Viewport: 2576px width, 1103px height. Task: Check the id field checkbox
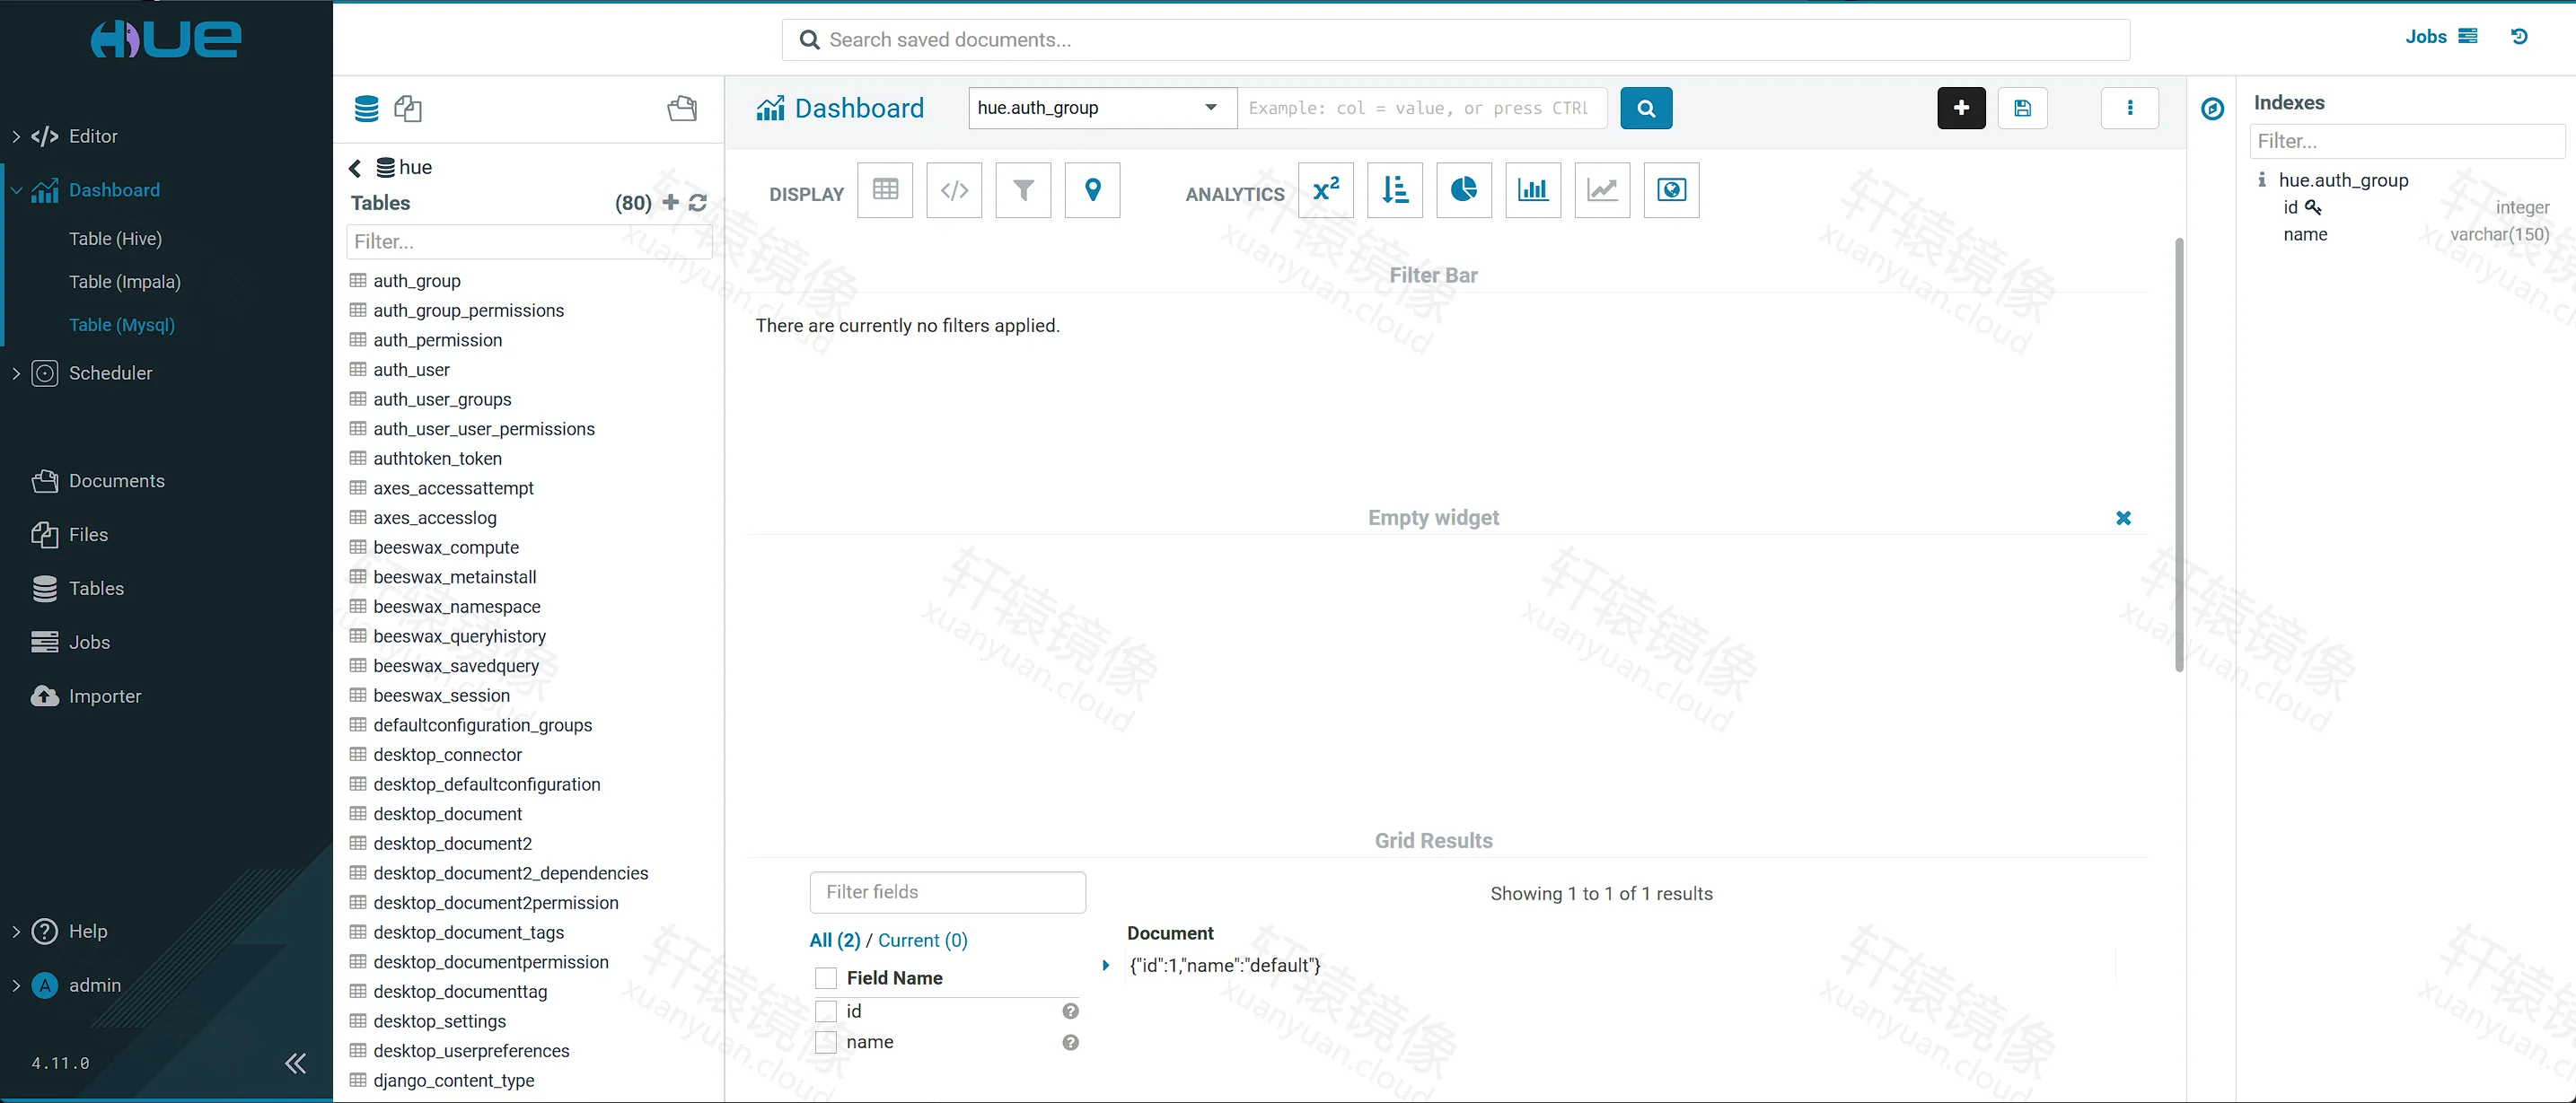(x=826, y=1011)
